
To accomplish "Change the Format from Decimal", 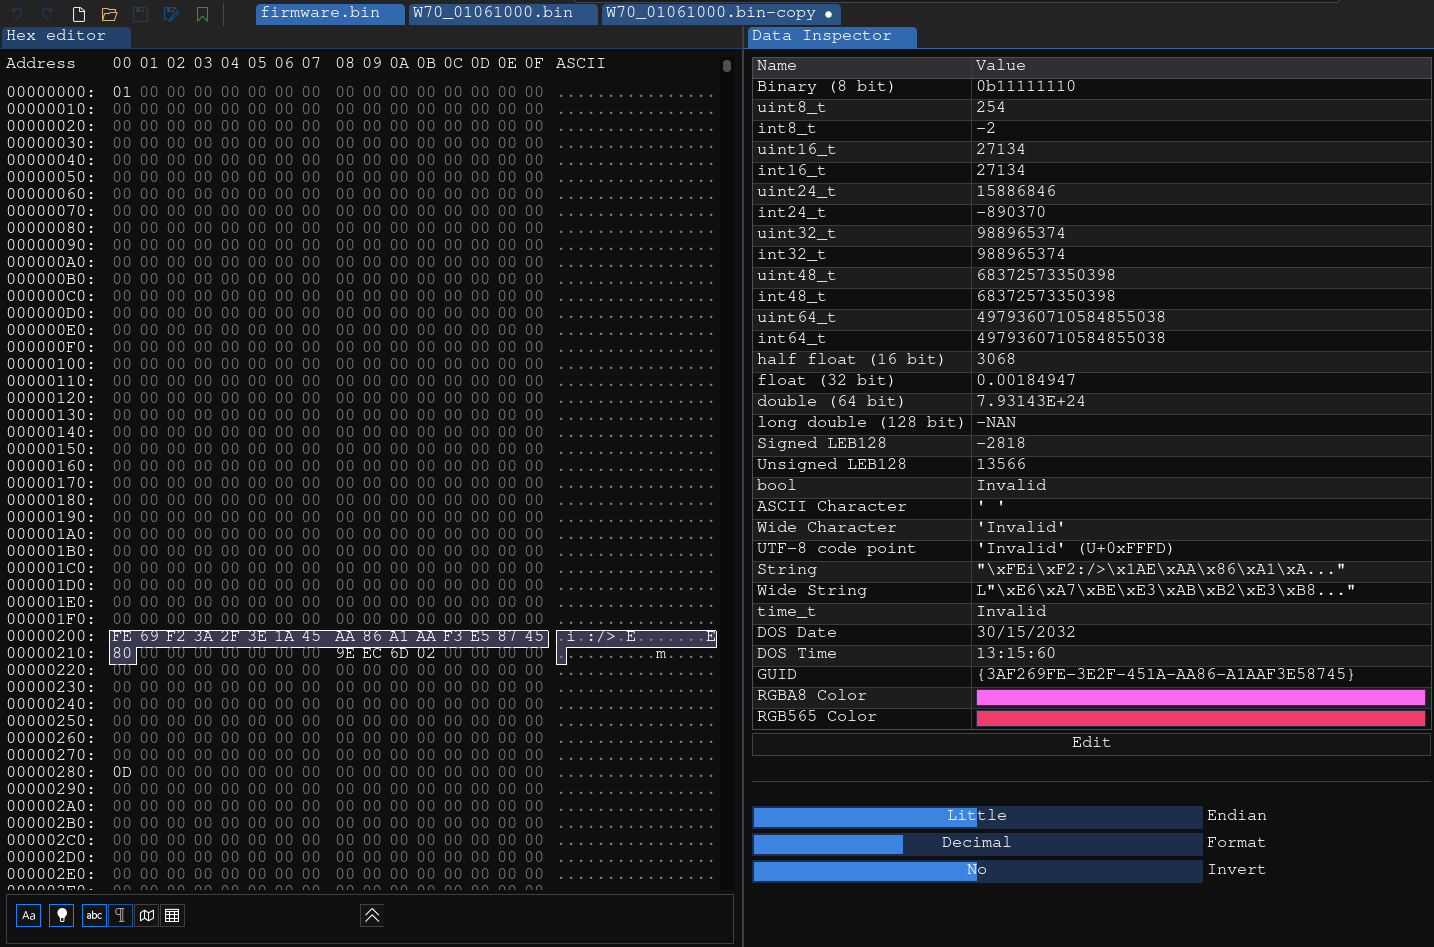I will pyautogui.click(x=977, y=843).
